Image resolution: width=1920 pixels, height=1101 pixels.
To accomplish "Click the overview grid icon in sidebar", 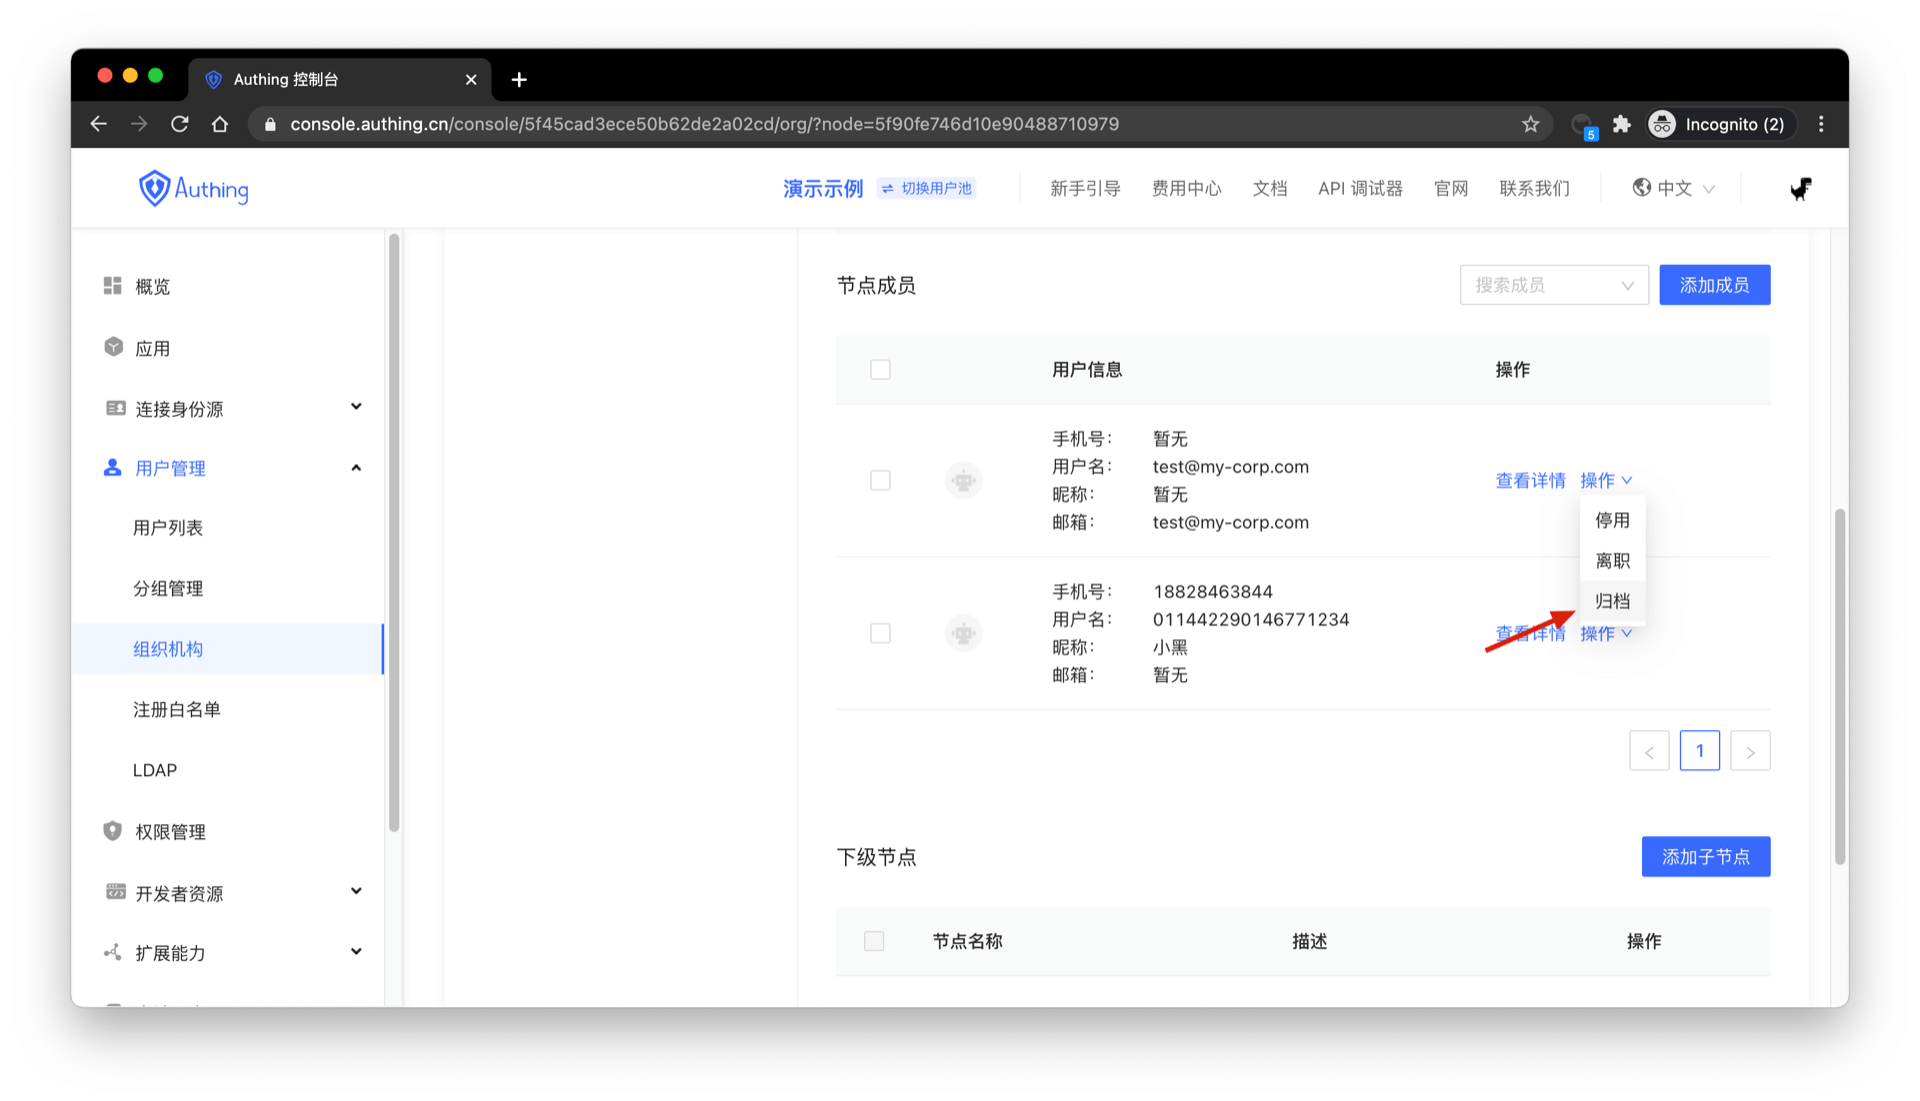I will [112, 286].
